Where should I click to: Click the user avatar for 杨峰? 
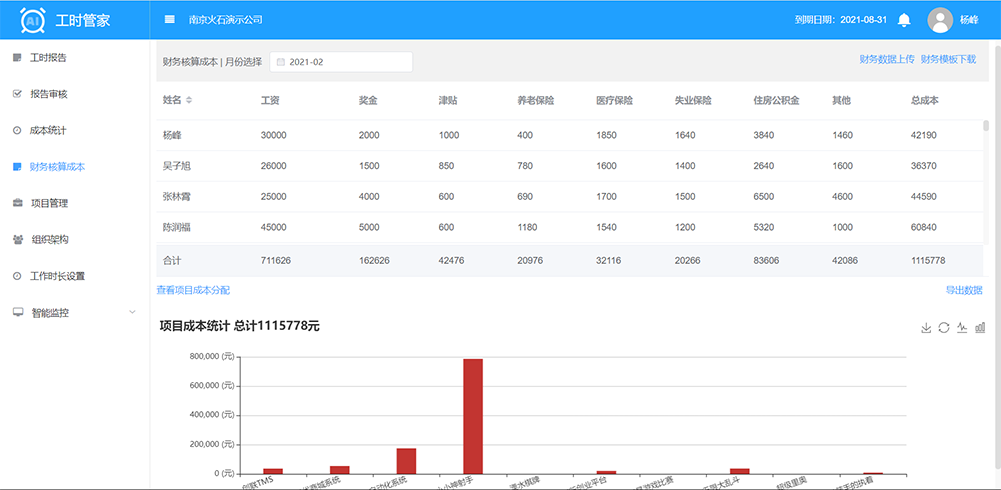tap(940, 20)
